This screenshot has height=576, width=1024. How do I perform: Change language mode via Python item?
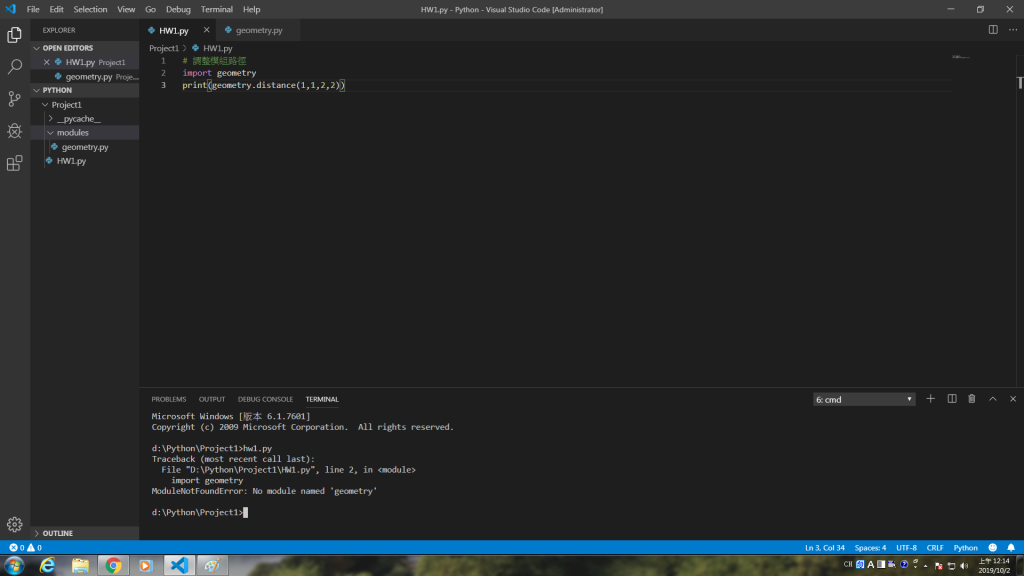[x=965, y=548]
